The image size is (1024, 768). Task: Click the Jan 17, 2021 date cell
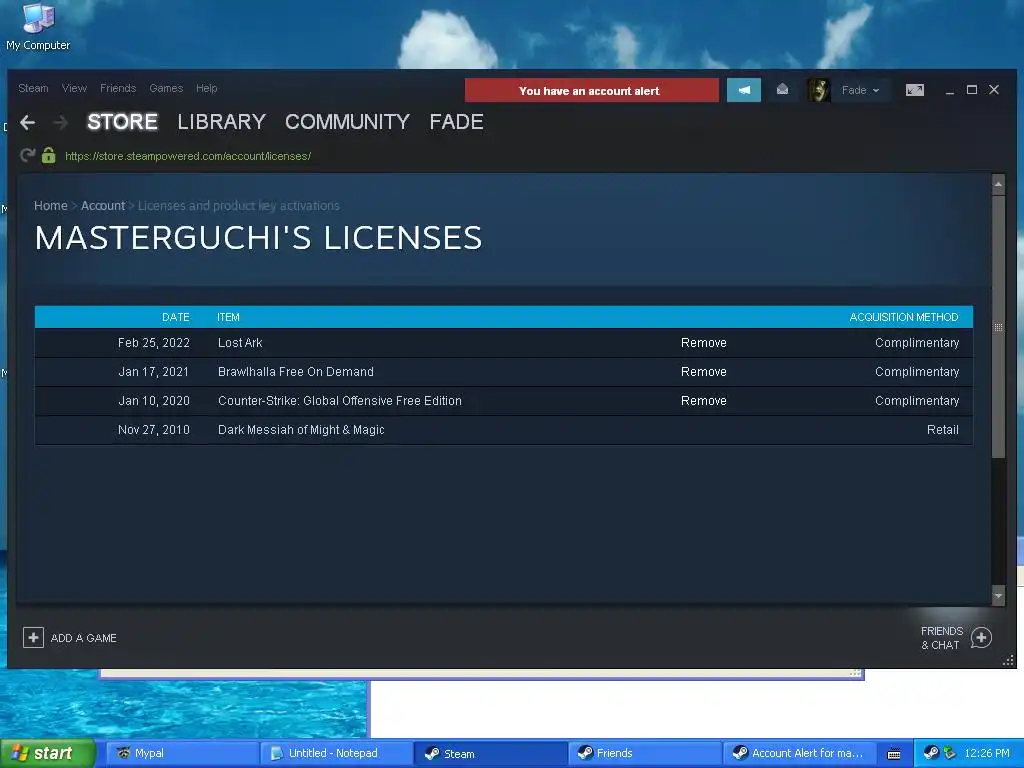153,372
